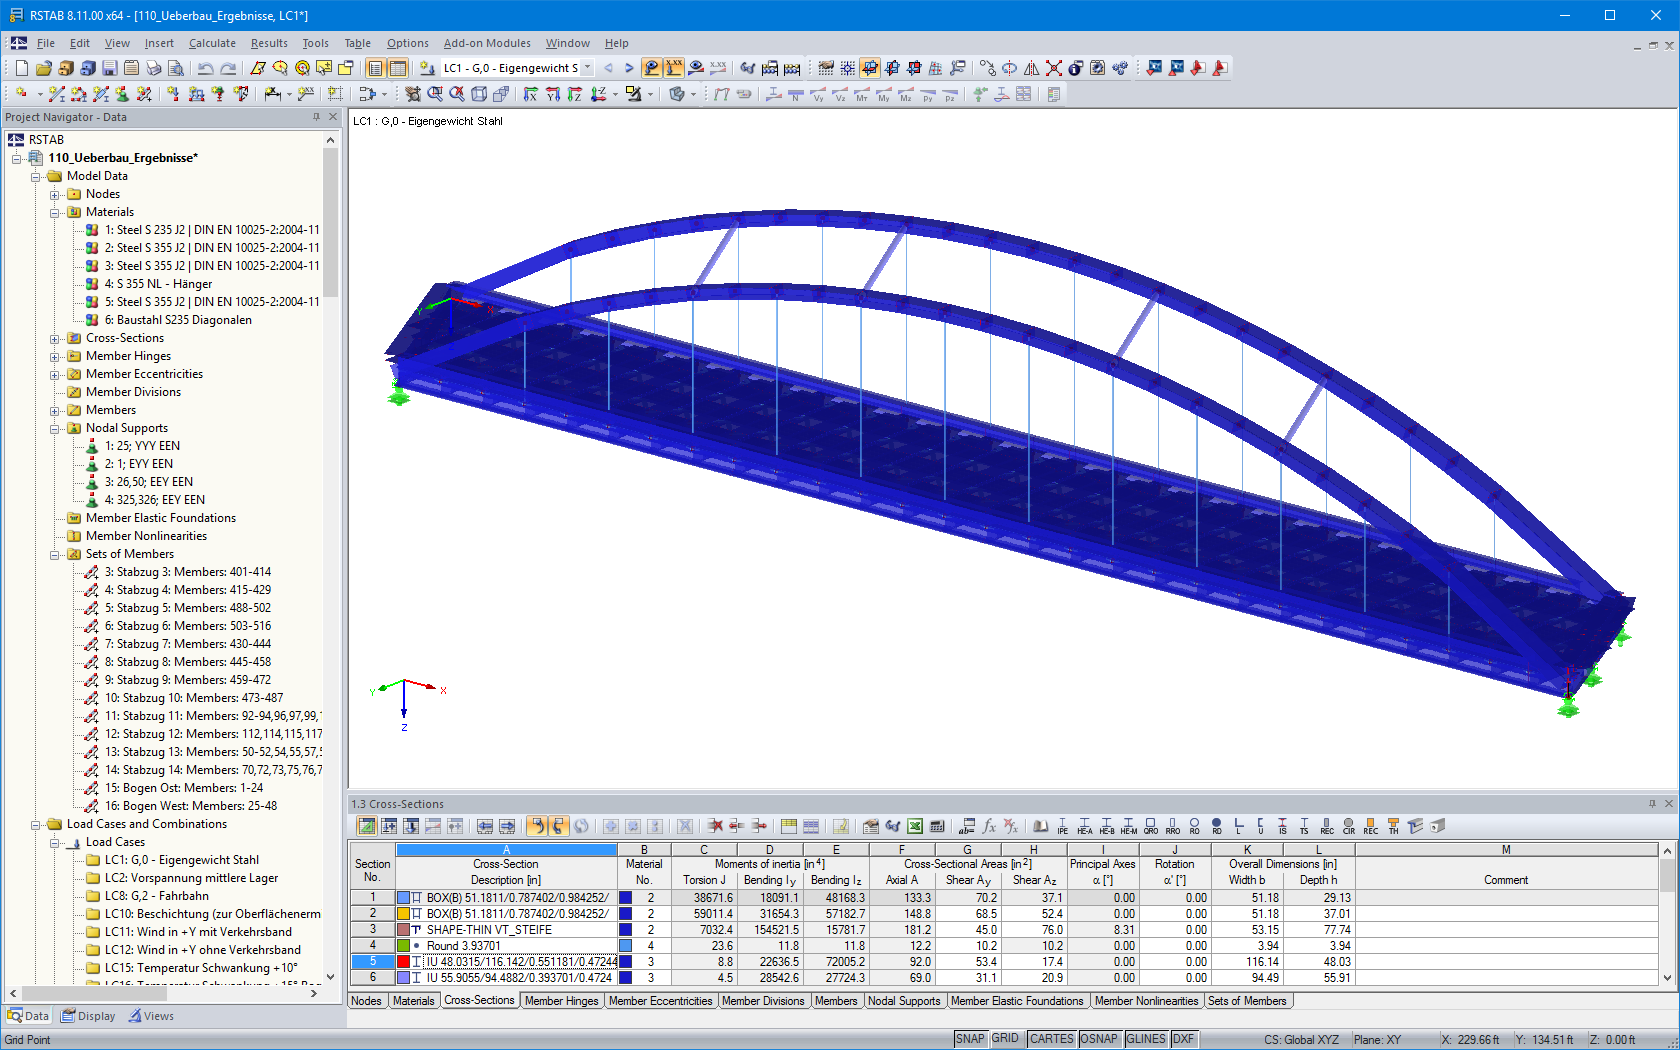This screenshot has width=1680, height=1050.
Task: Open the Display tab of the navigator
Action: (x=88, y=1016)
